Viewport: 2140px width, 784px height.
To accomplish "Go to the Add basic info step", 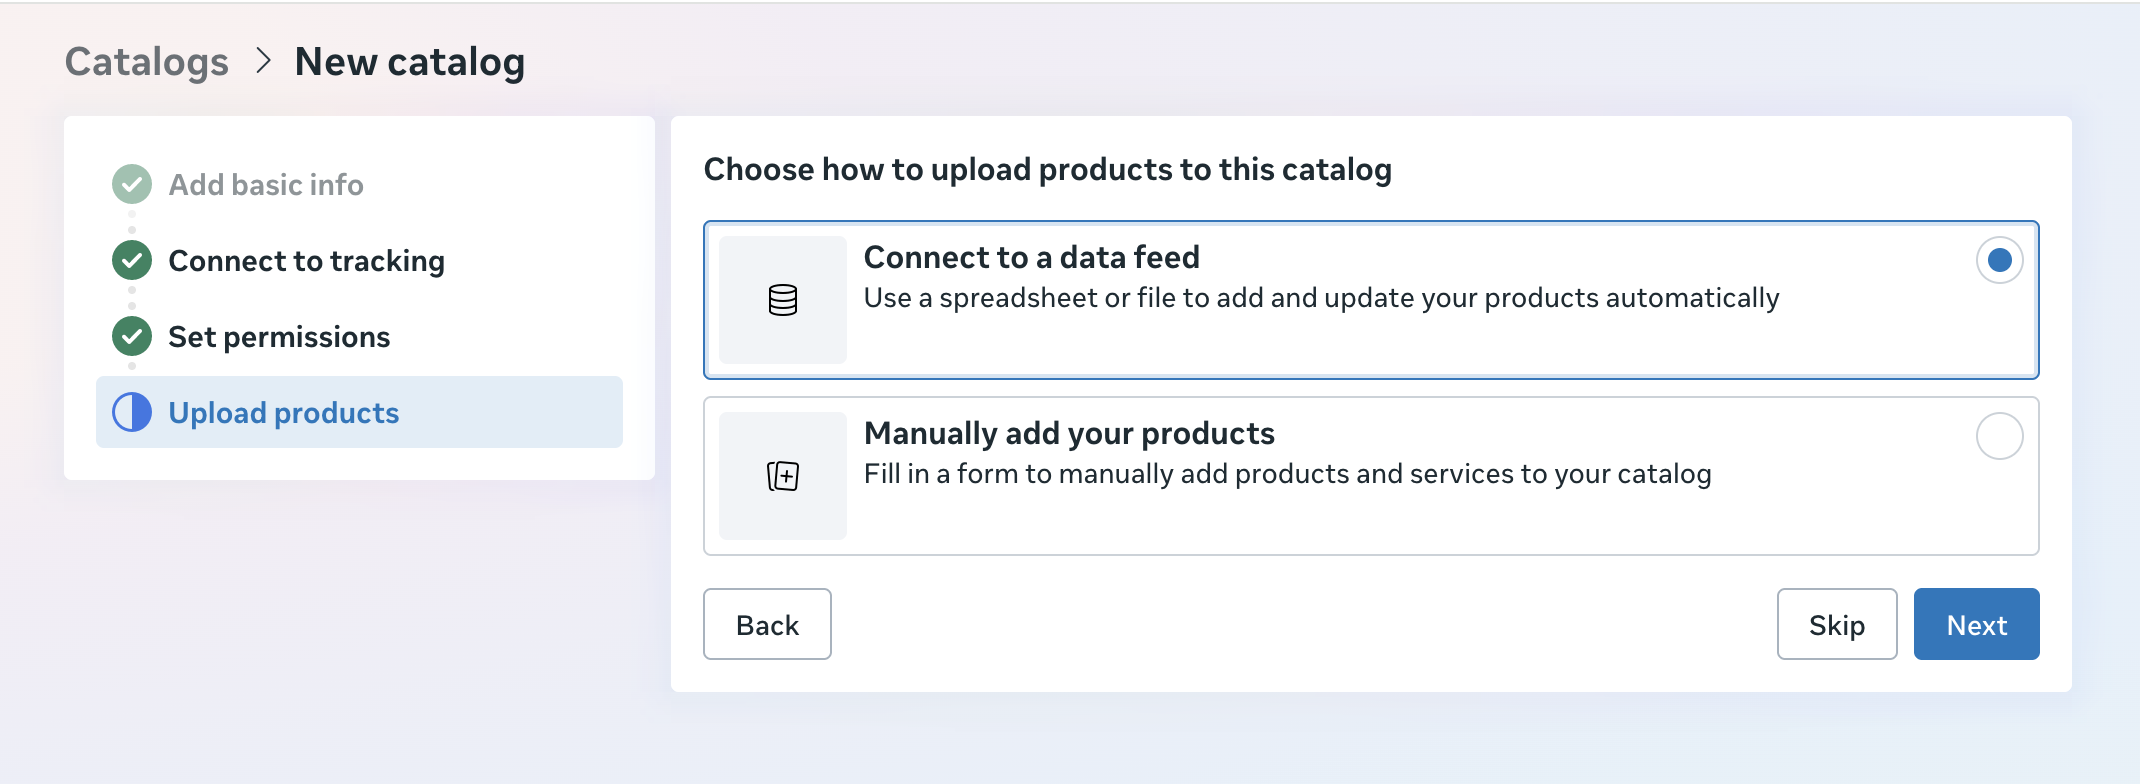I will (265, 185).
